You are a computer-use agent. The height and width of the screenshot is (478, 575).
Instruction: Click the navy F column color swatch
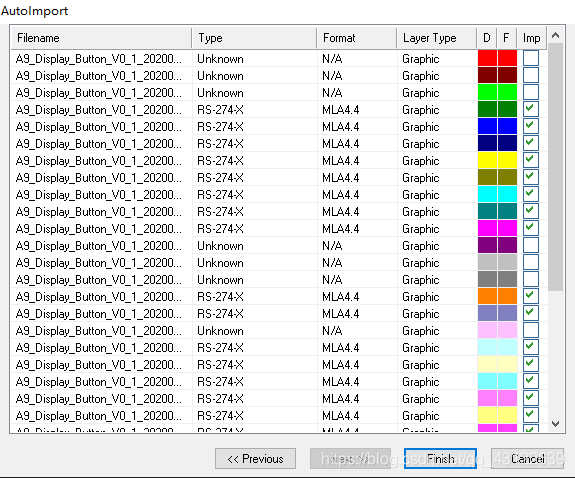[x=508, y=143]
